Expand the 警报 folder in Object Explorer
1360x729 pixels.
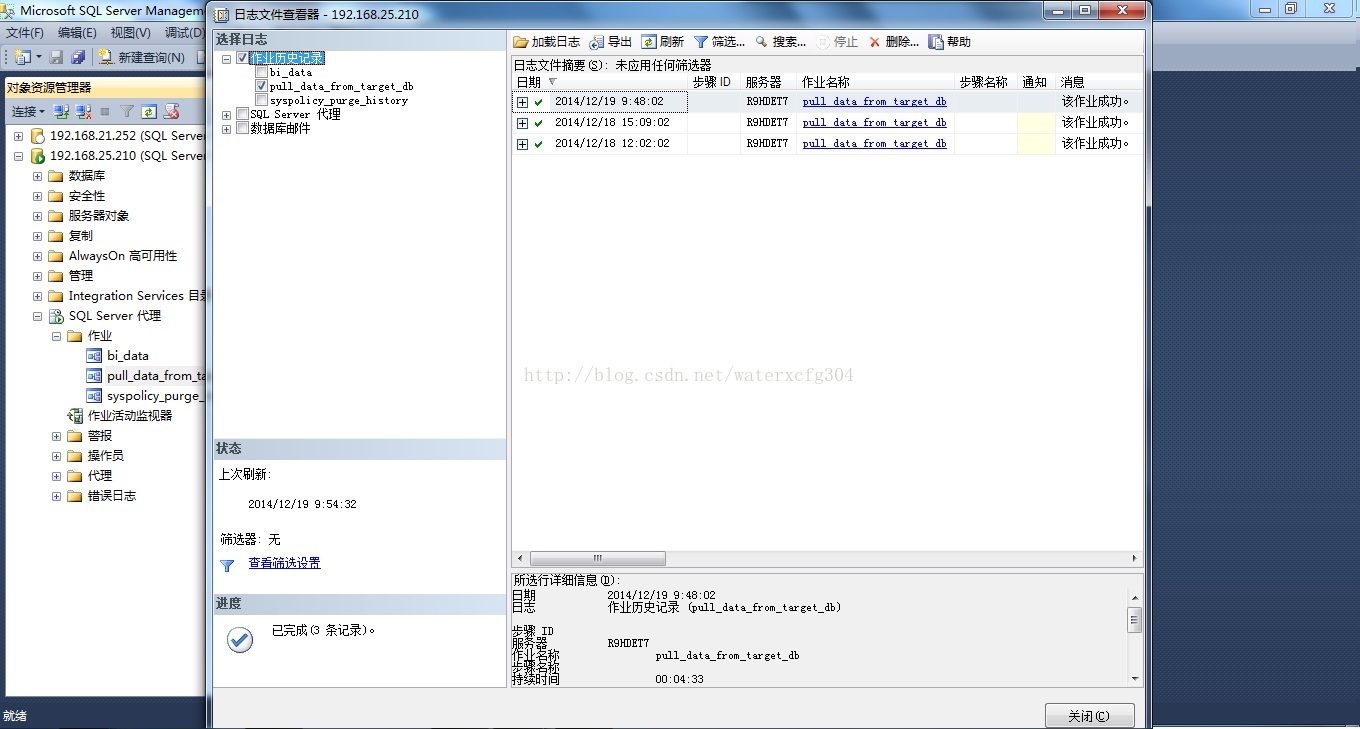tap(57, 436)
